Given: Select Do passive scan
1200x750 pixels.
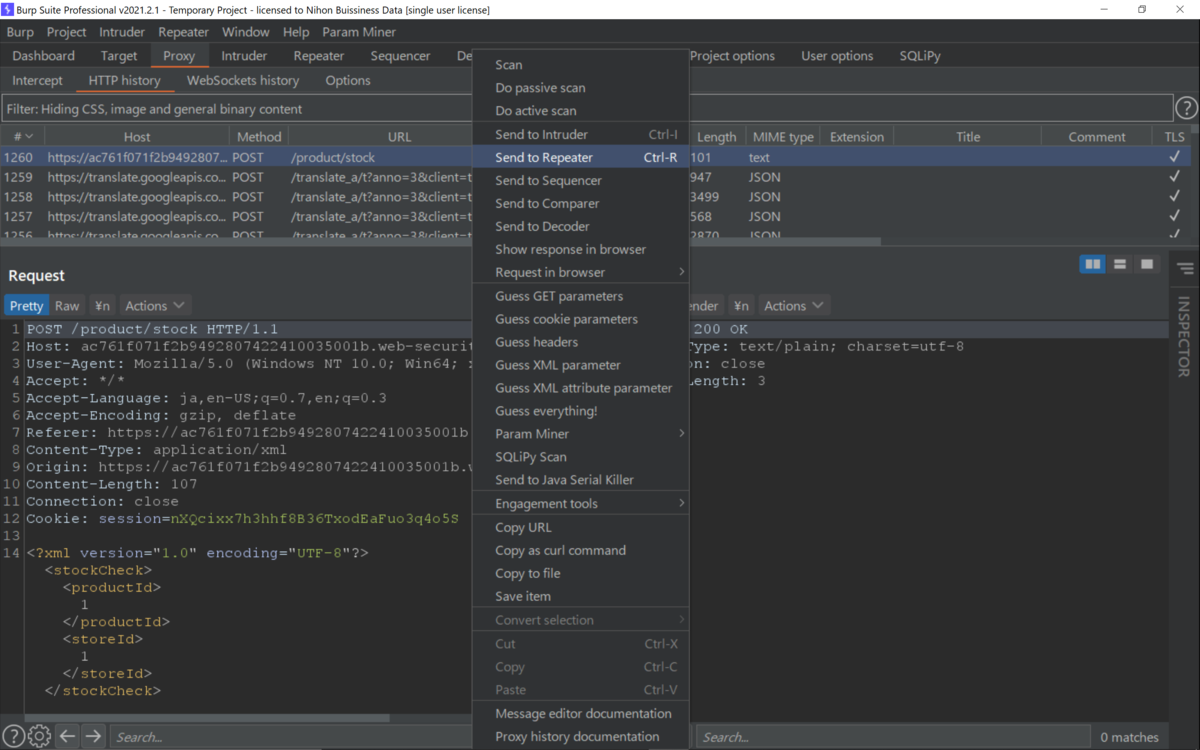Looking at the screenshot, I should point(580,88).
